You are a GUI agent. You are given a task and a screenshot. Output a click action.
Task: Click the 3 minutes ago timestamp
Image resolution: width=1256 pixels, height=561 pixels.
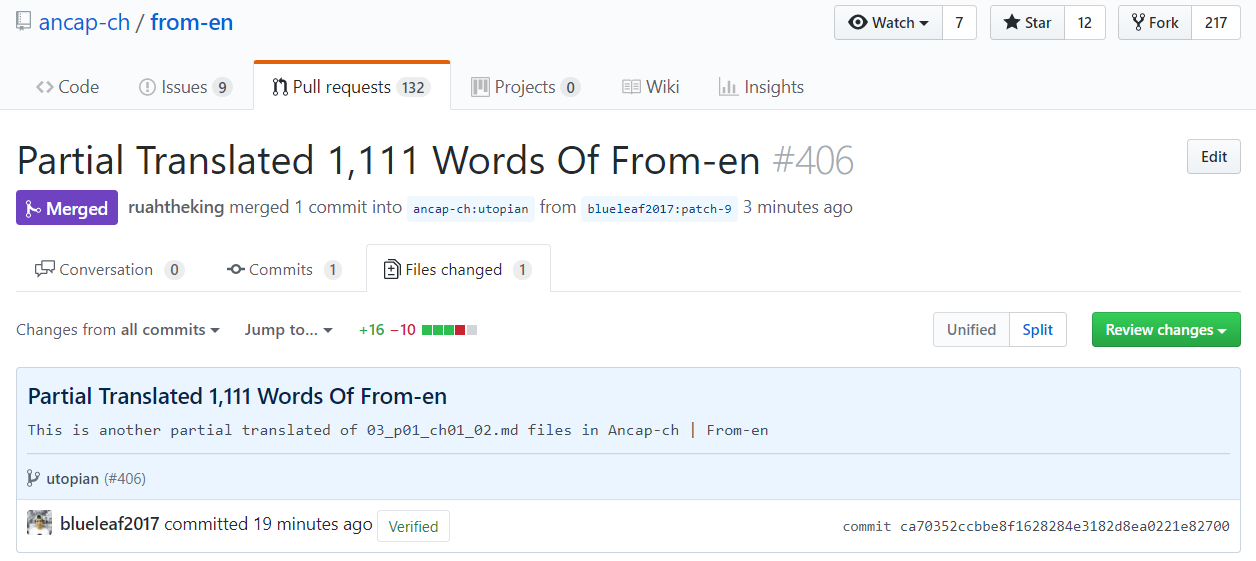click(x=798, y=207)
